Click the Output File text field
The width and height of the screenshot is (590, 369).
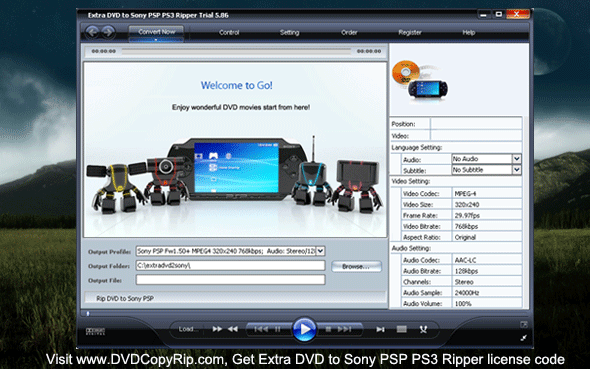coord(230,280)
